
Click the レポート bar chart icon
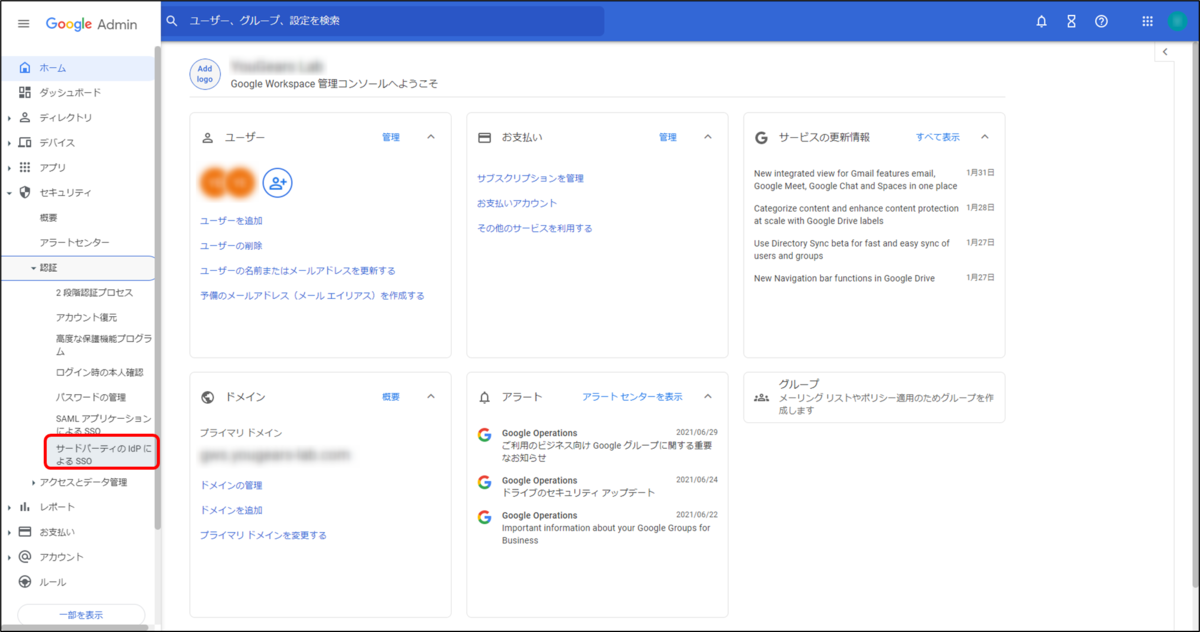point(25,507)
